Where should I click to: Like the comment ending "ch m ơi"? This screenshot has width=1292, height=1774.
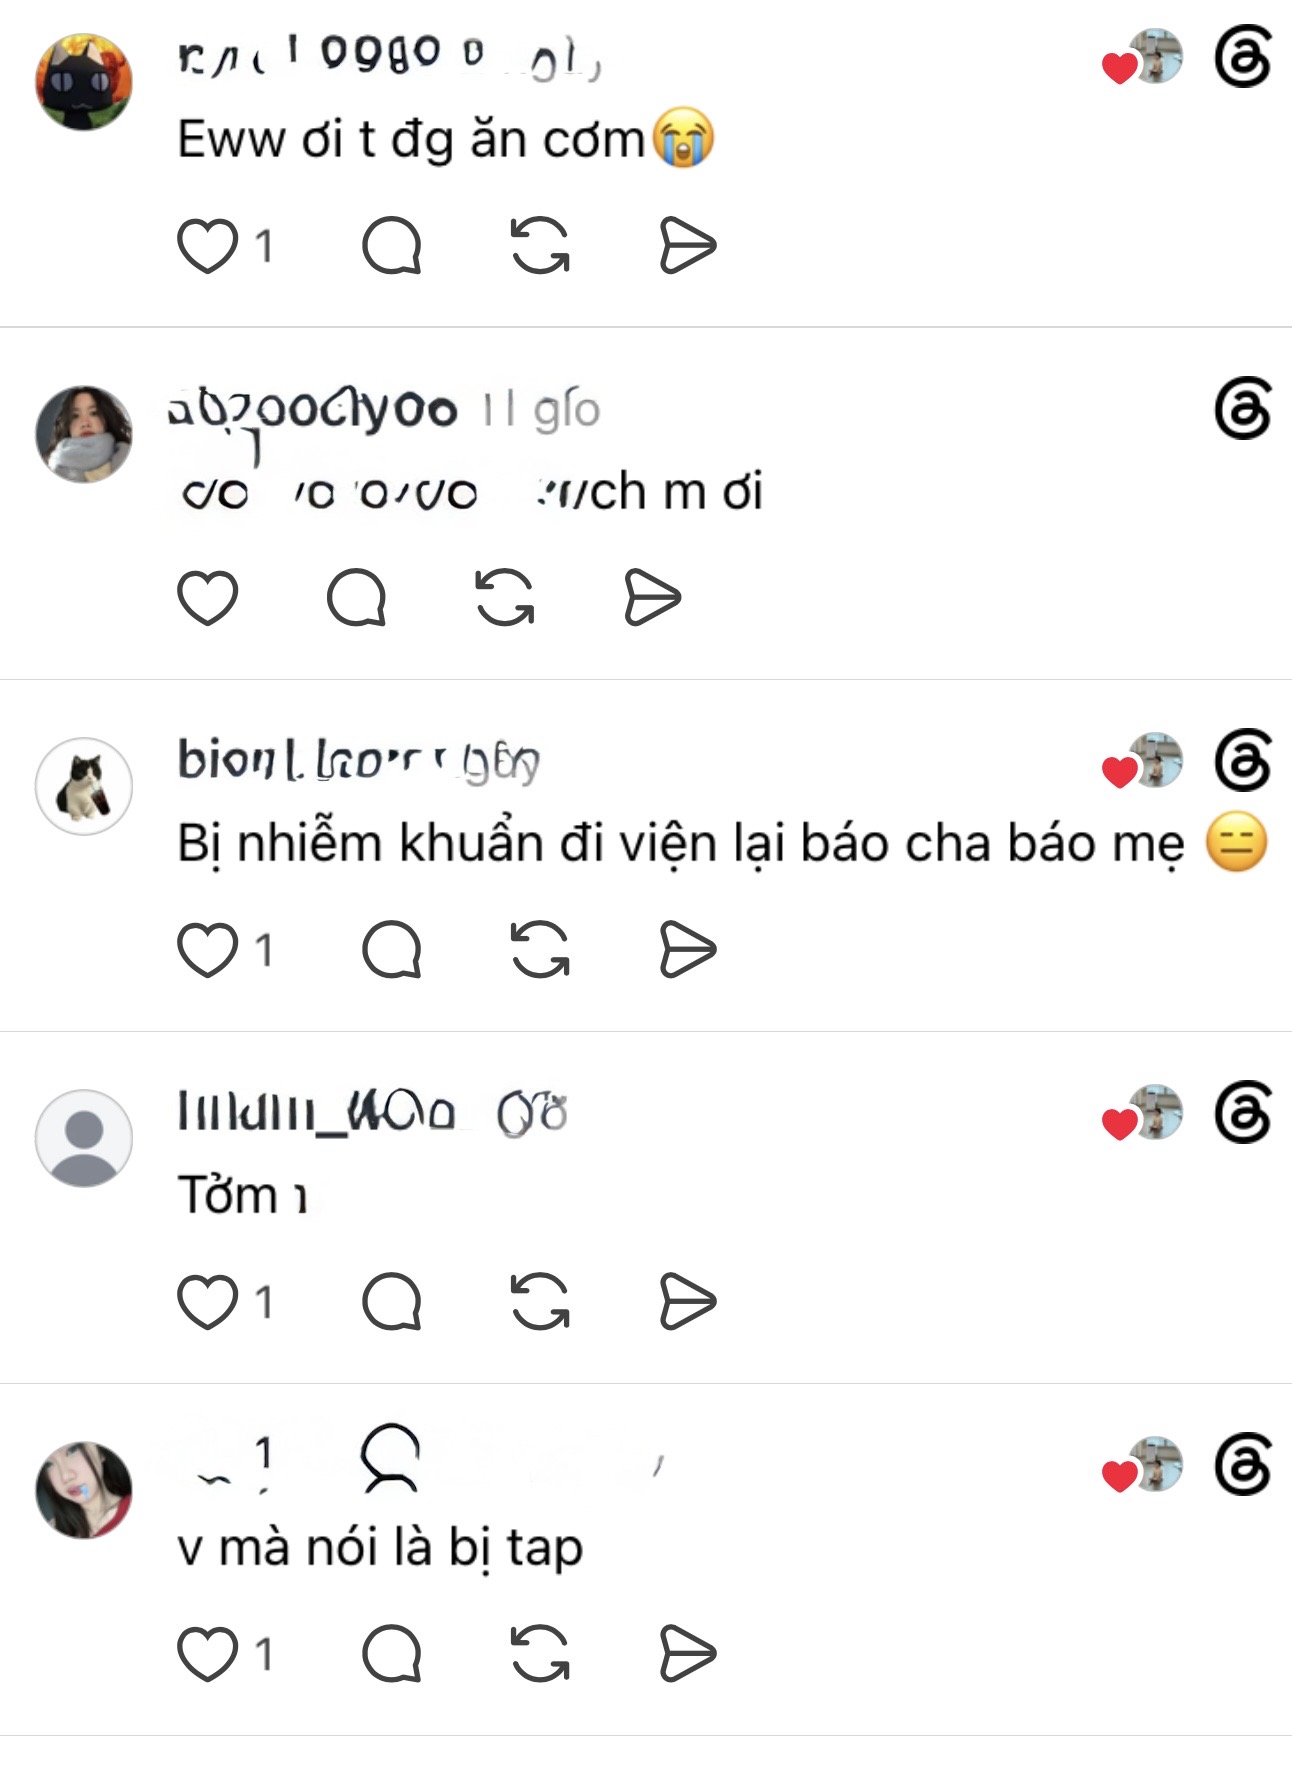click(207, 598)
